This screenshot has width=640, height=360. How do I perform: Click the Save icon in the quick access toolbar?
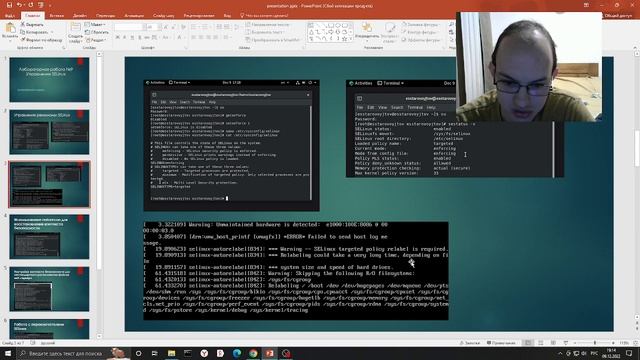coord(9,5)
